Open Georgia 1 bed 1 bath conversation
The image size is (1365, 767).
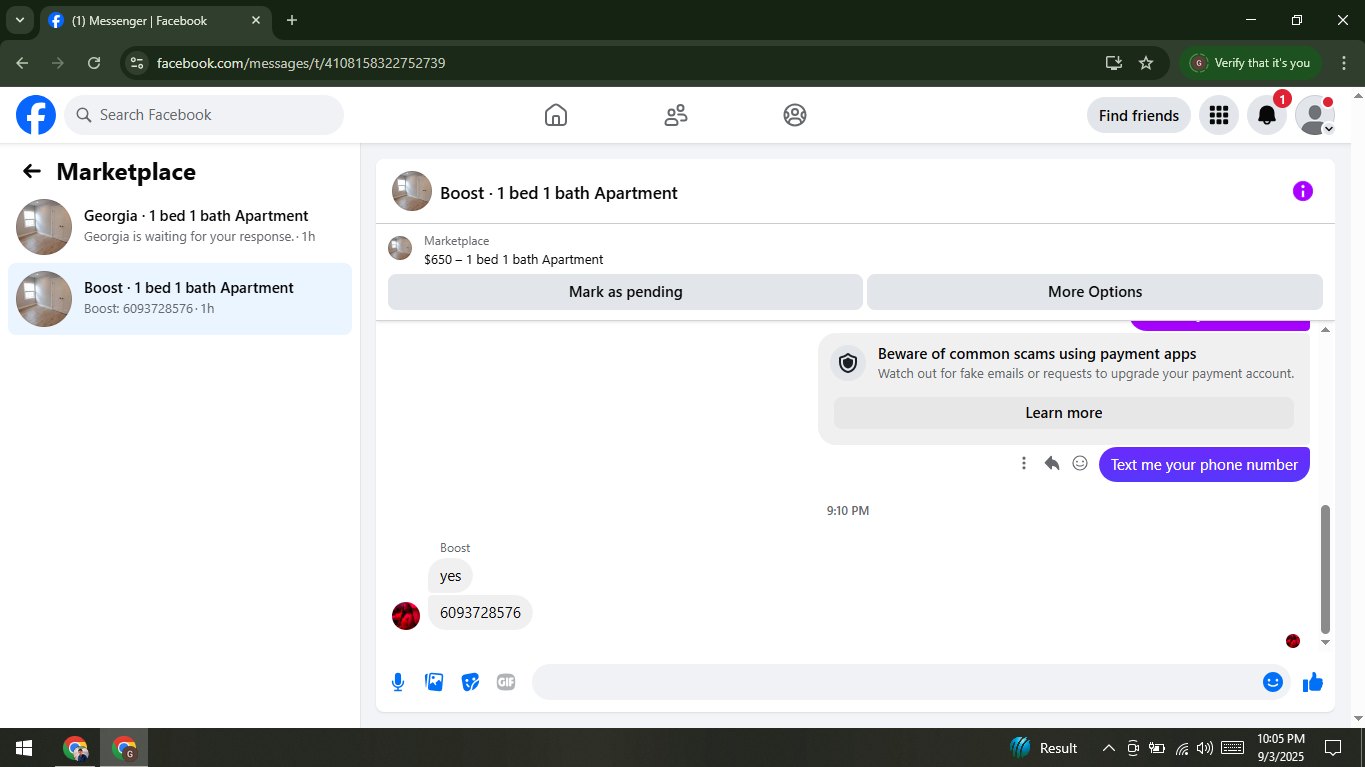pos(180,226)
